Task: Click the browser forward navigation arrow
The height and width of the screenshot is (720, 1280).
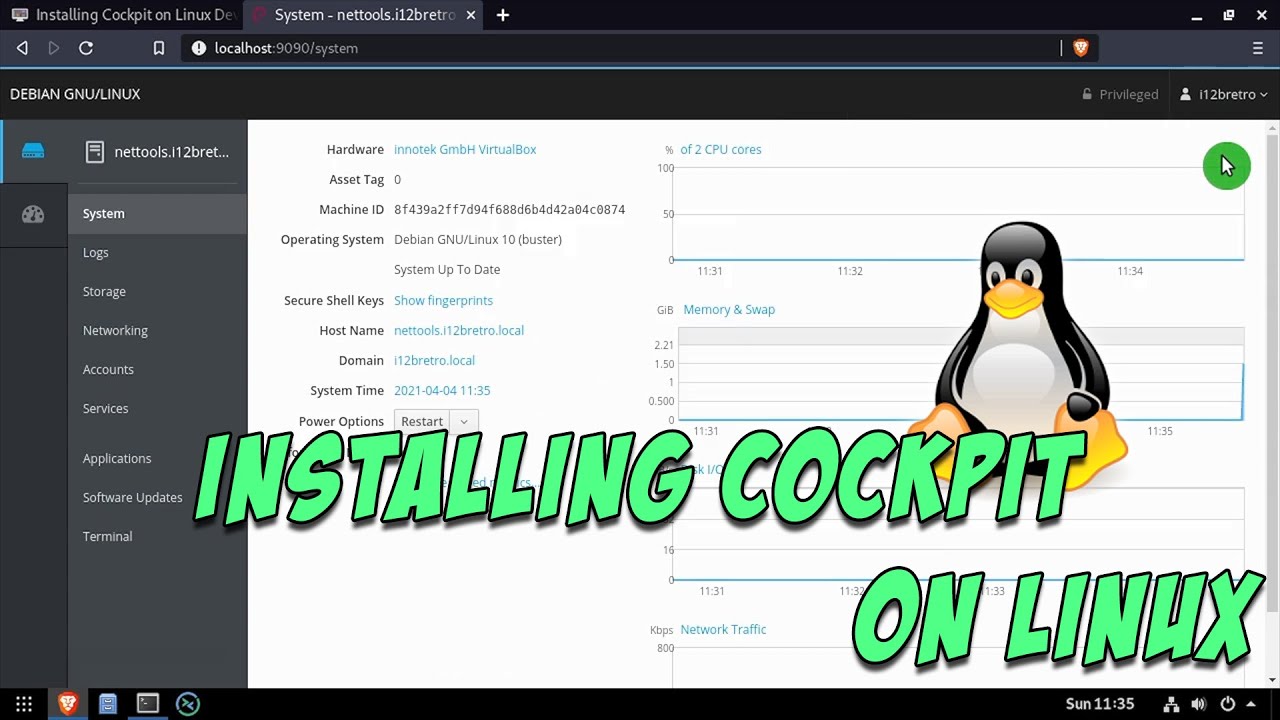Action: tap(54, 48)
